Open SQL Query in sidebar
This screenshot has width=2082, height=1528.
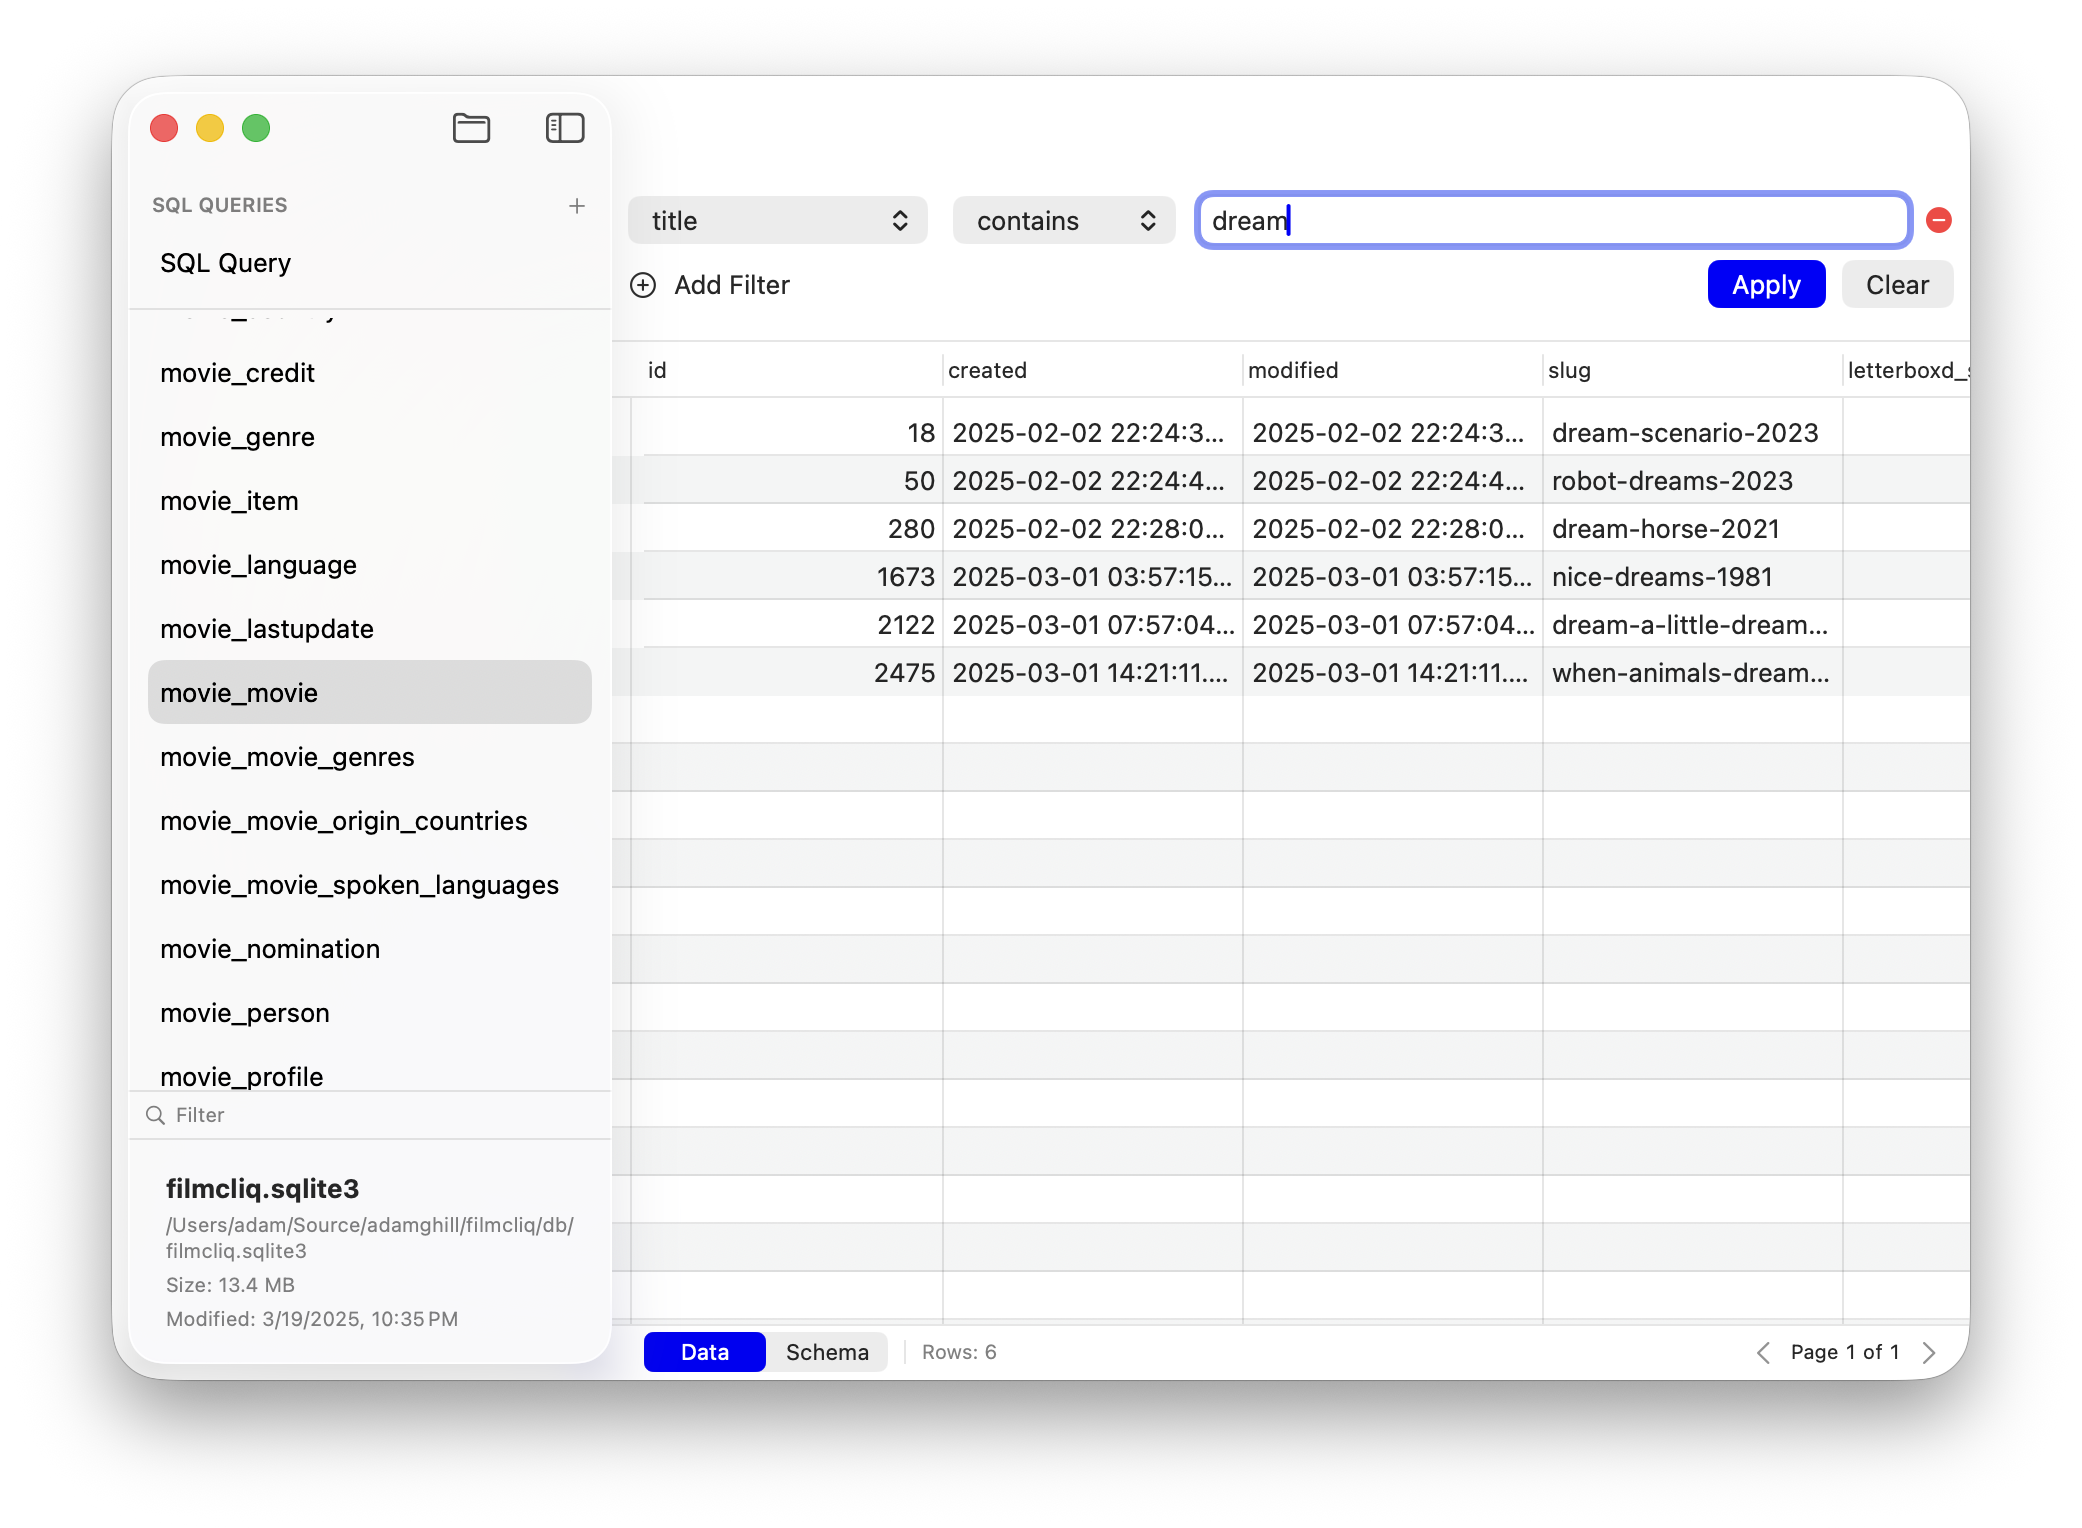point(225,263)
